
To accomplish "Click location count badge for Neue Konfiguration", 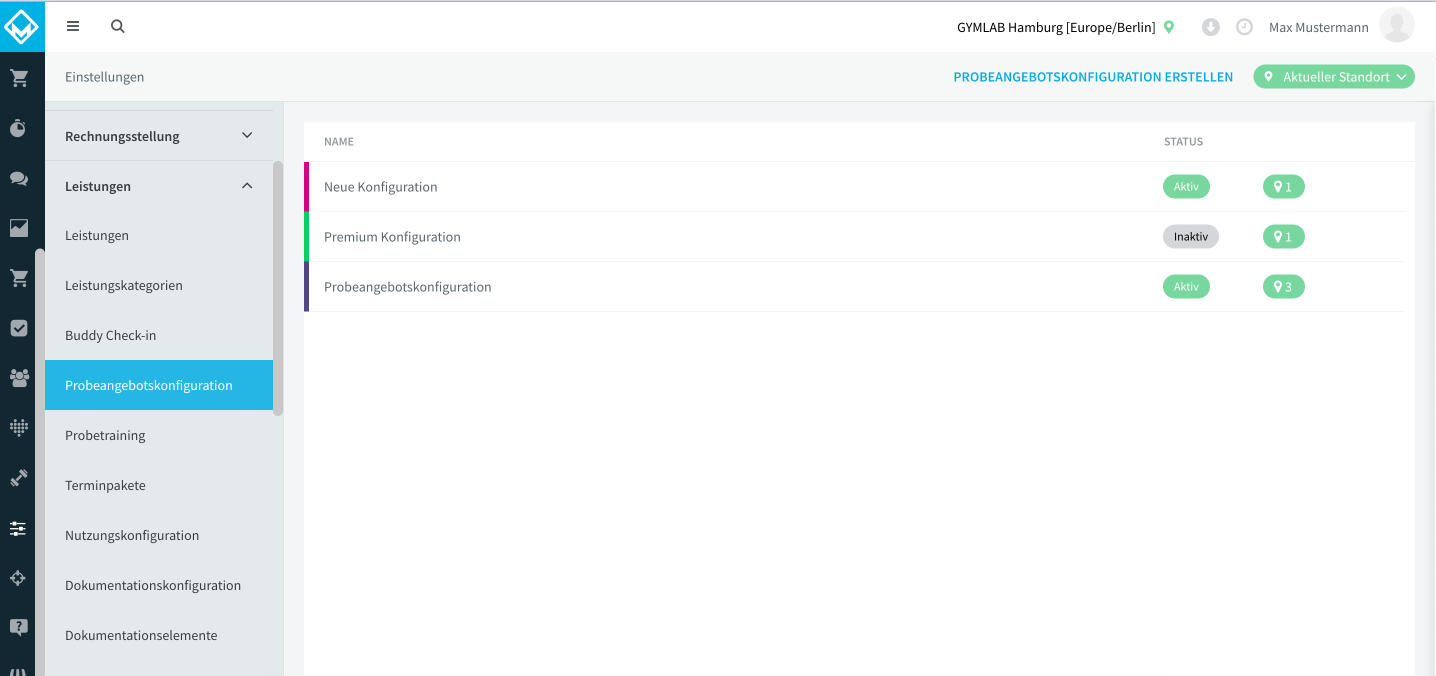I will (x=1284, y=187).
